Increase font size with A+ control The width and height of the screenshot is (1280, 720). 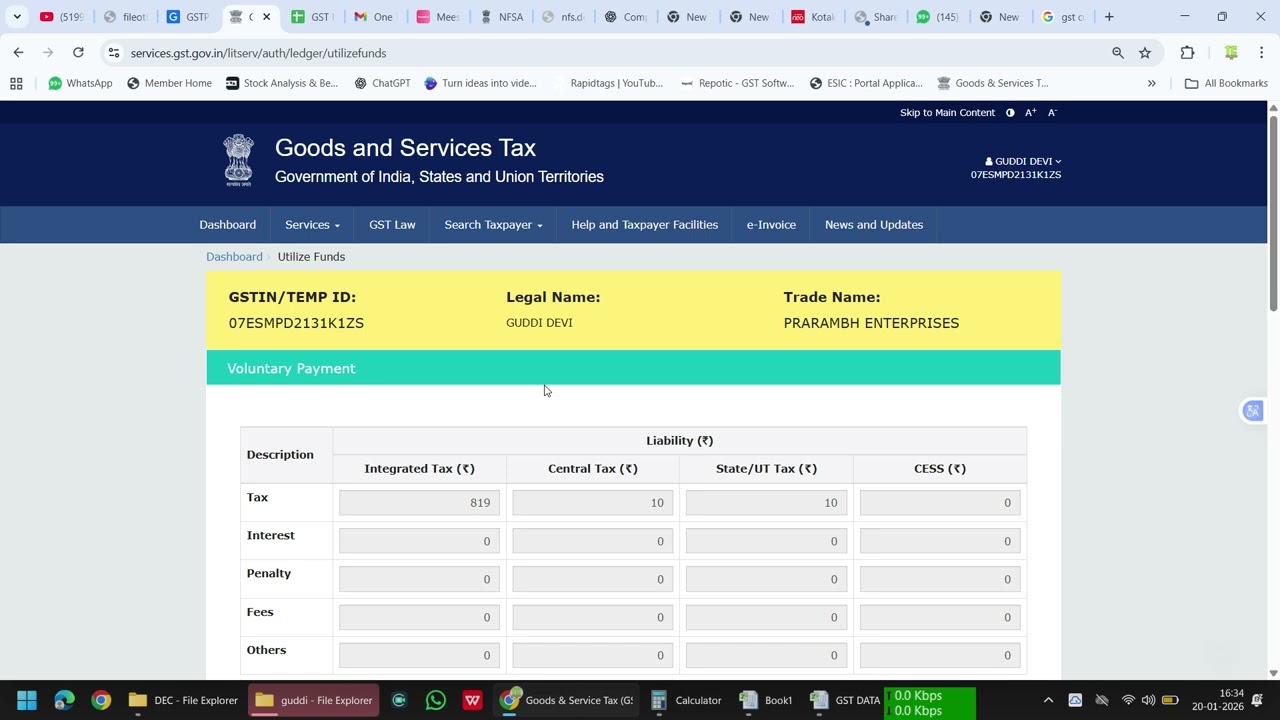point(1030,113)
